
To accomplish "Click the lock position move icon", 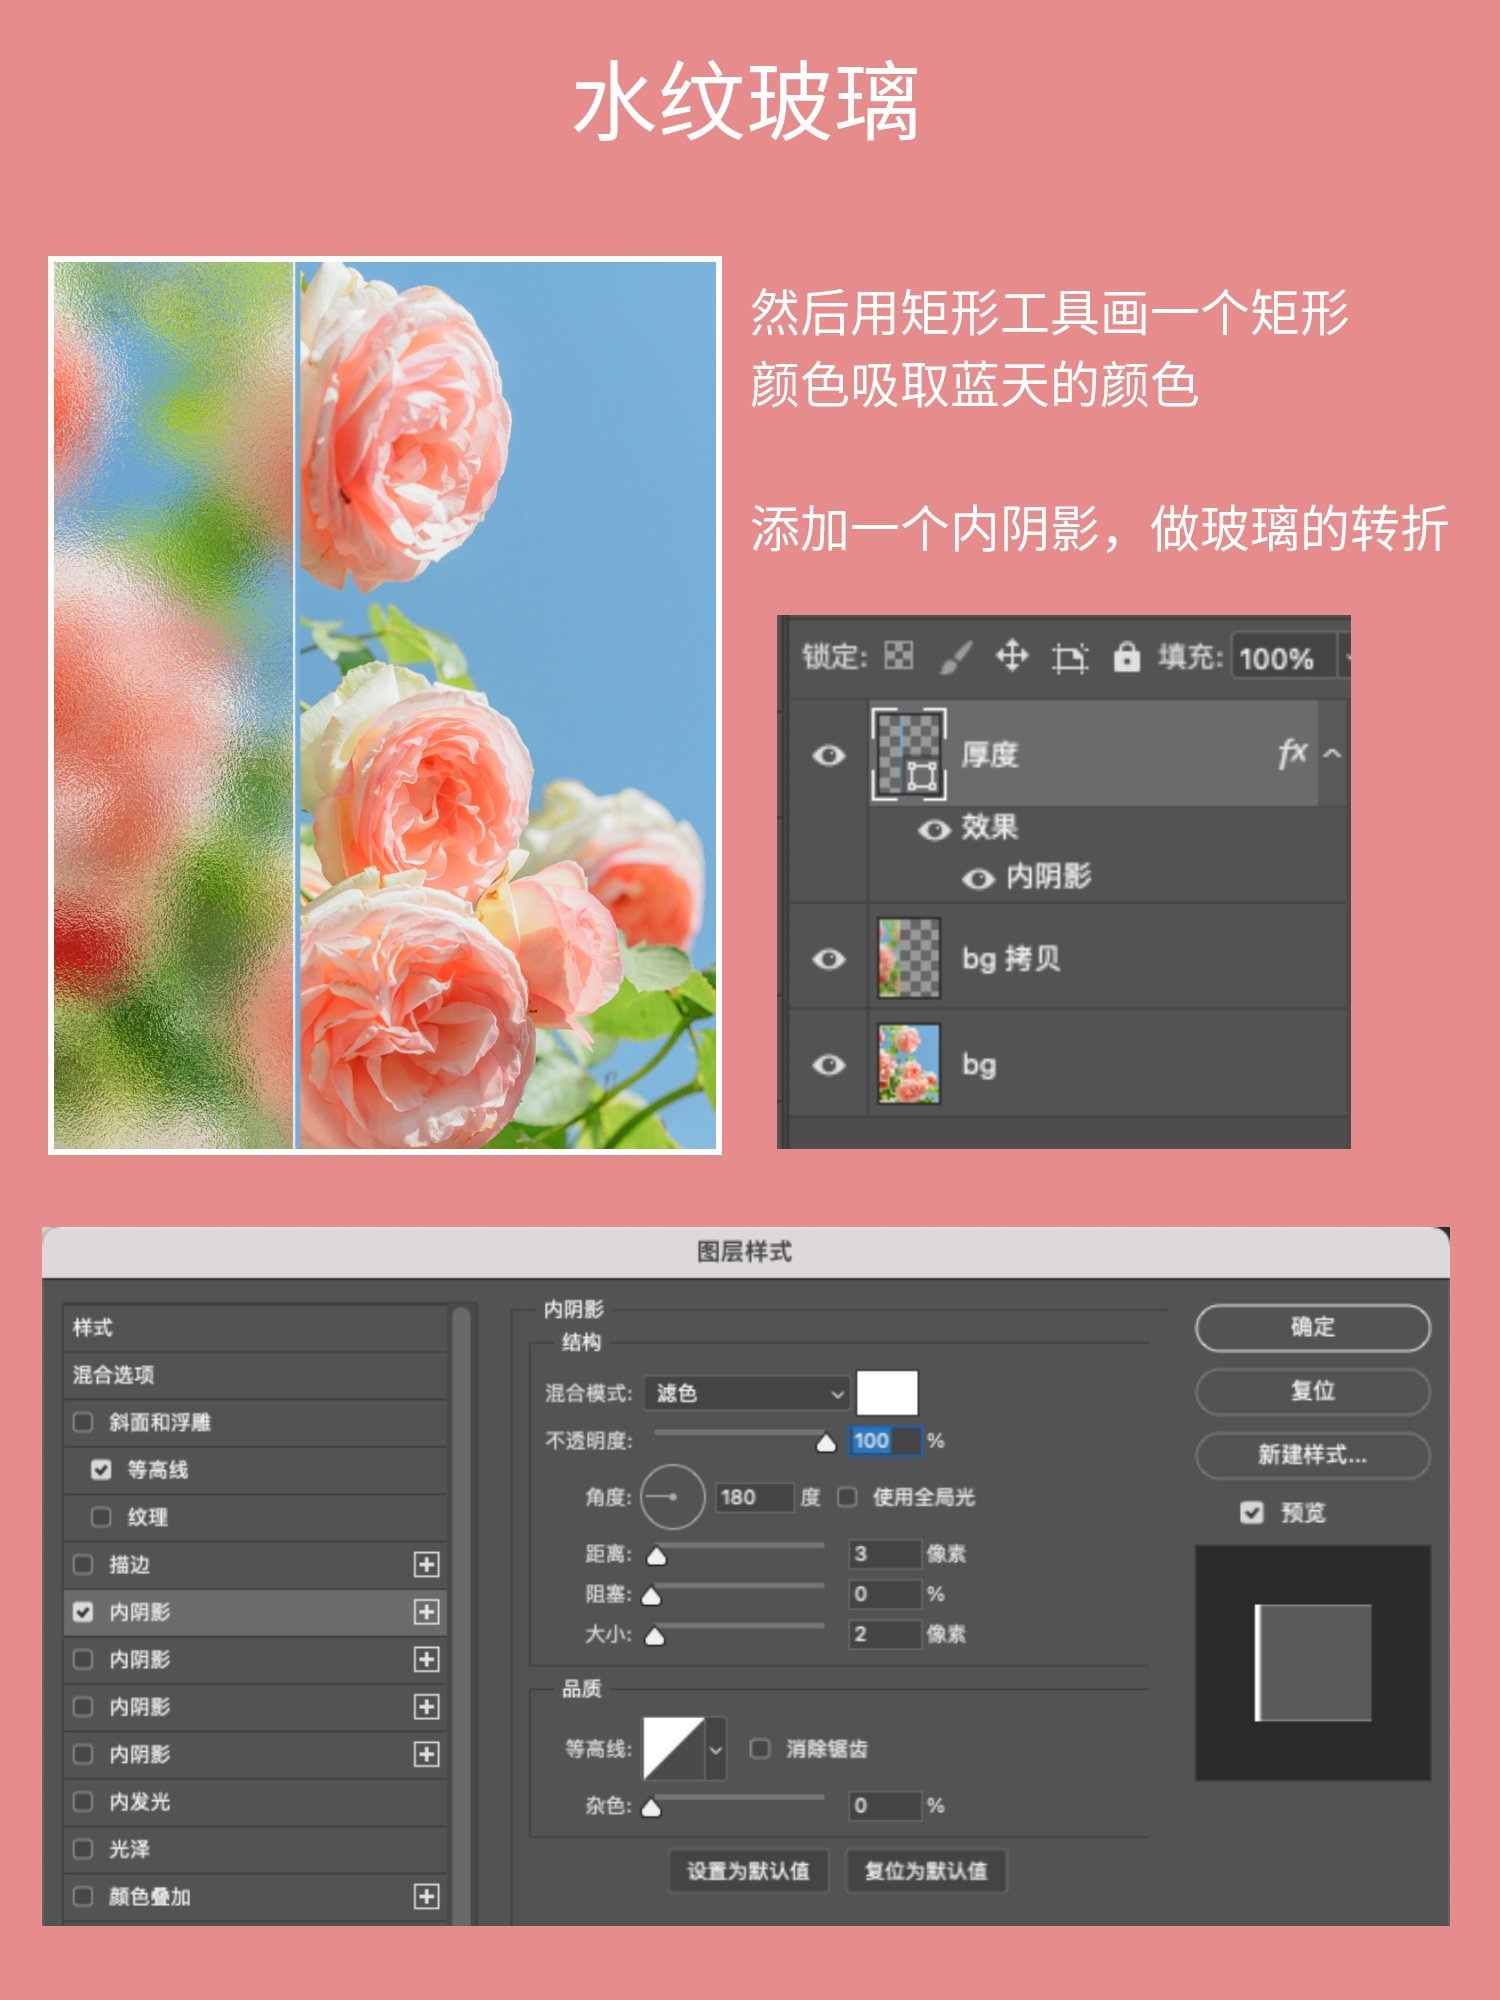I will pyautogui.click(x=1012, y=657).
